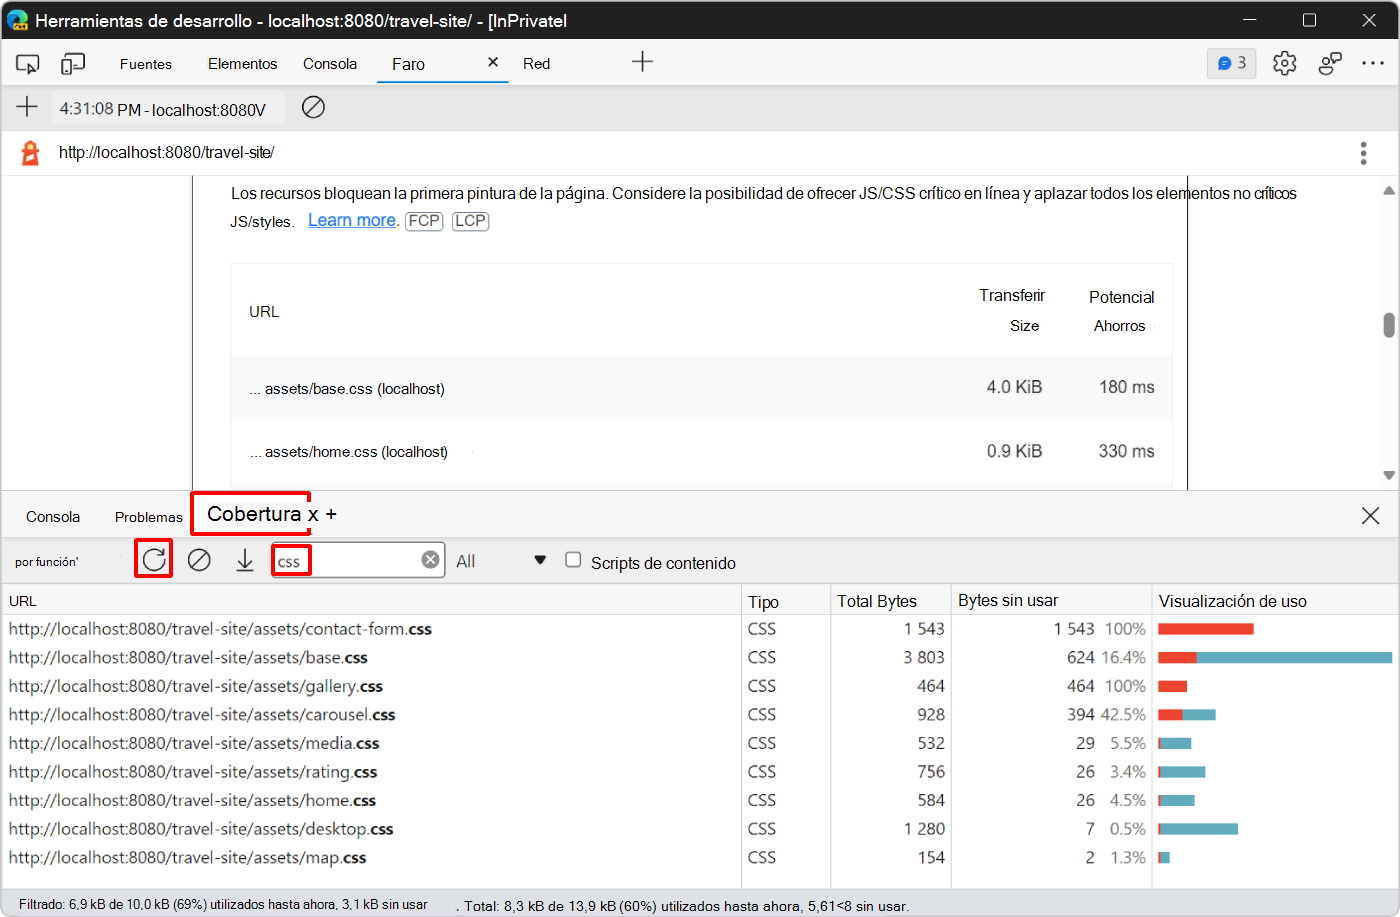Click the FCP metric badge
This screenshot has height=917, width=1400.
tap(424, 221)
